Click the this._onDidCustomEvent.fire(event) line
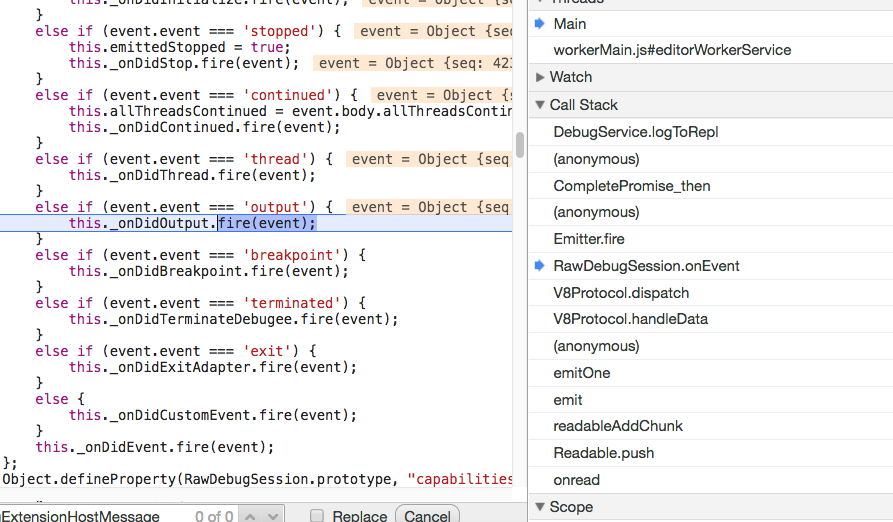 [213, 415]
